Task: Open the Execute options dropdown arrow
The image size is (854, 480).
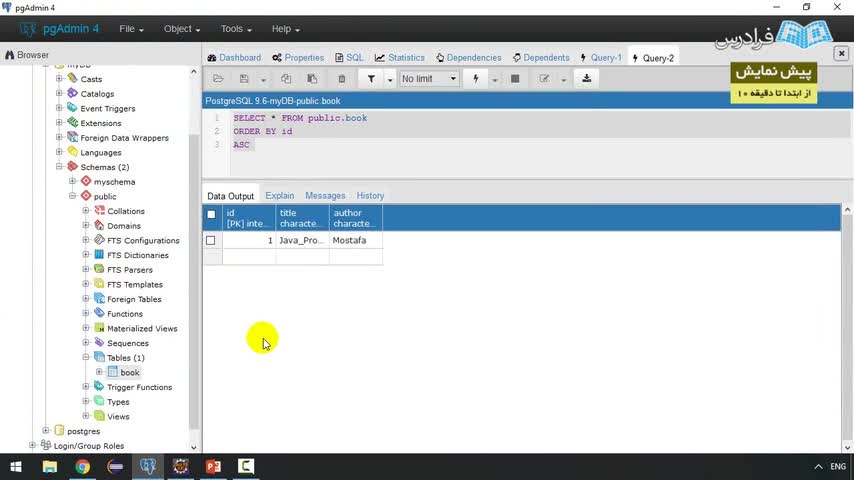Action: point(495,80)
